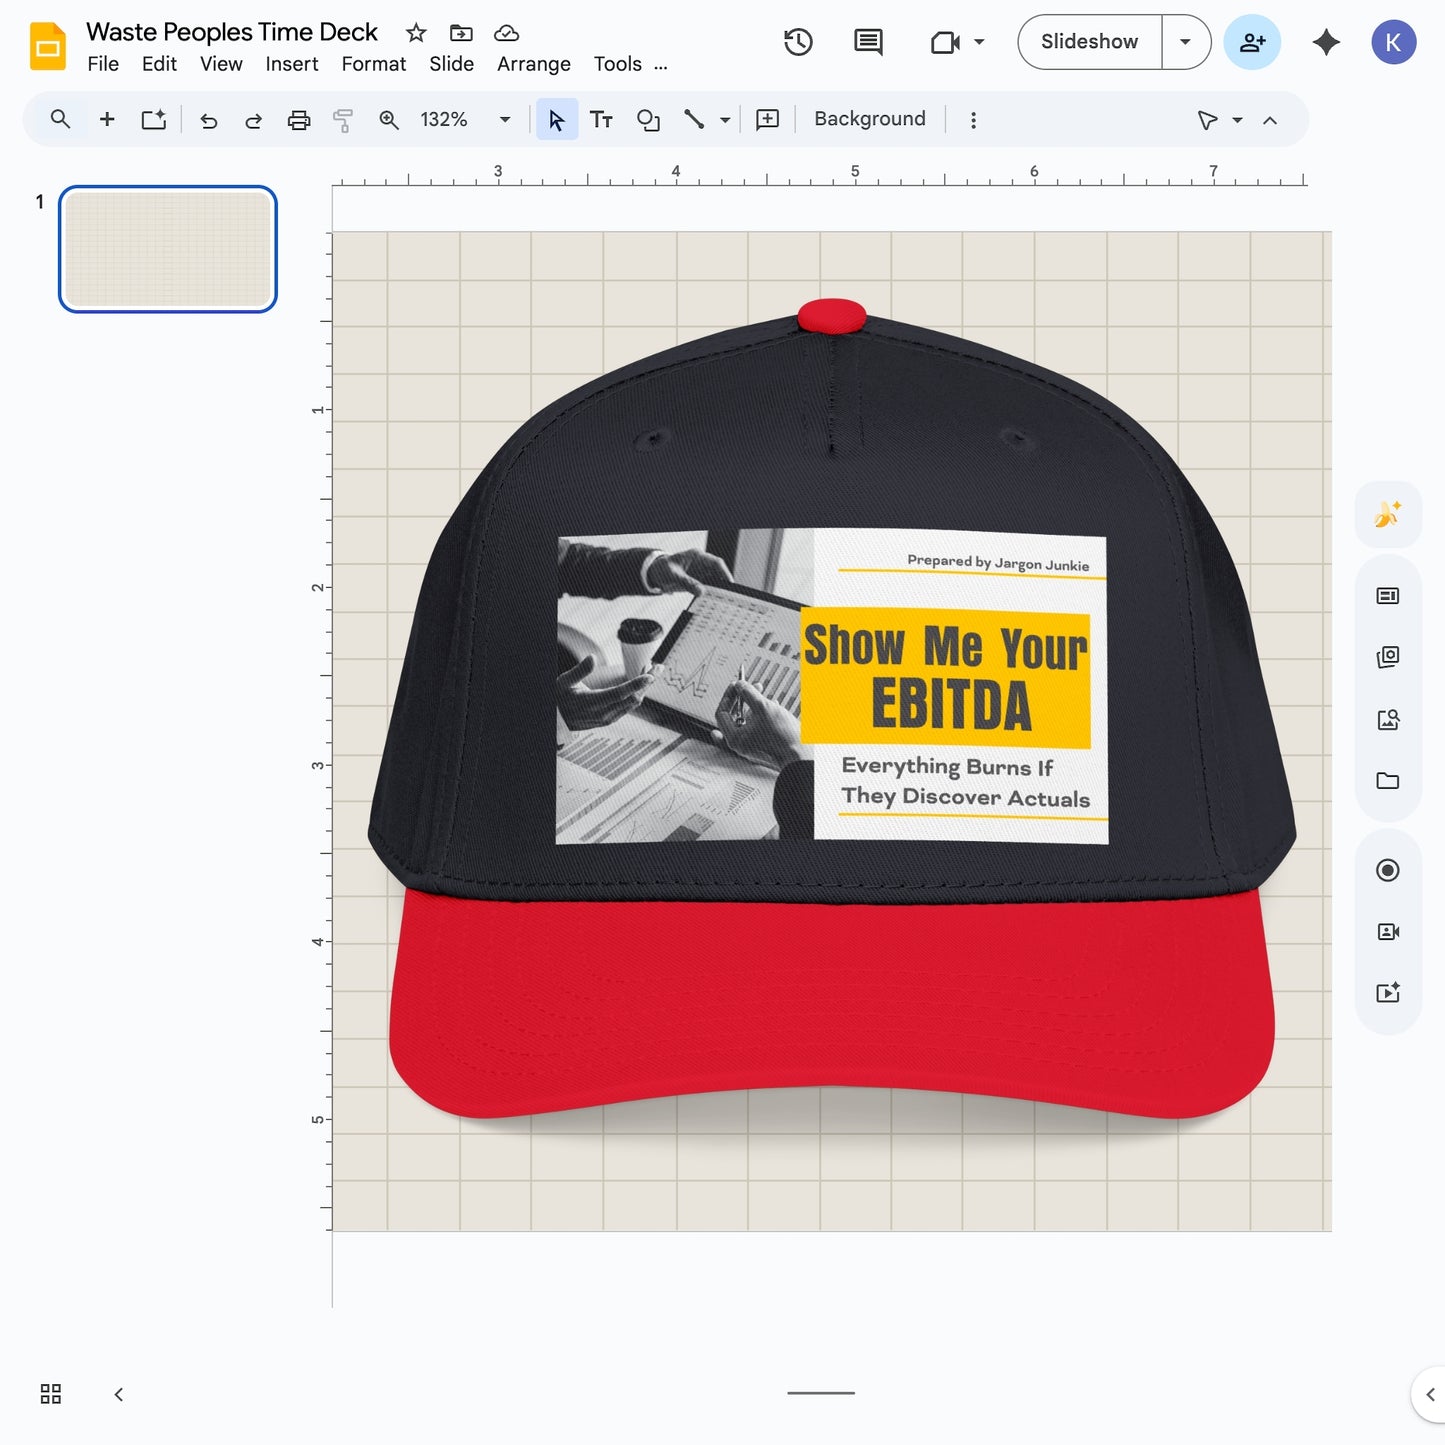Expand the line type dropdown arrow
The width and height of the screenshot is (1445, 1445).
coord(725,120)
